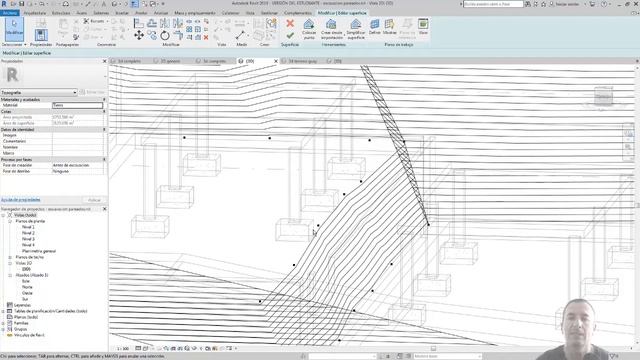Collapse the Datos de identidad section
This screenshot has width=640, height=360.
coord(104,129)
